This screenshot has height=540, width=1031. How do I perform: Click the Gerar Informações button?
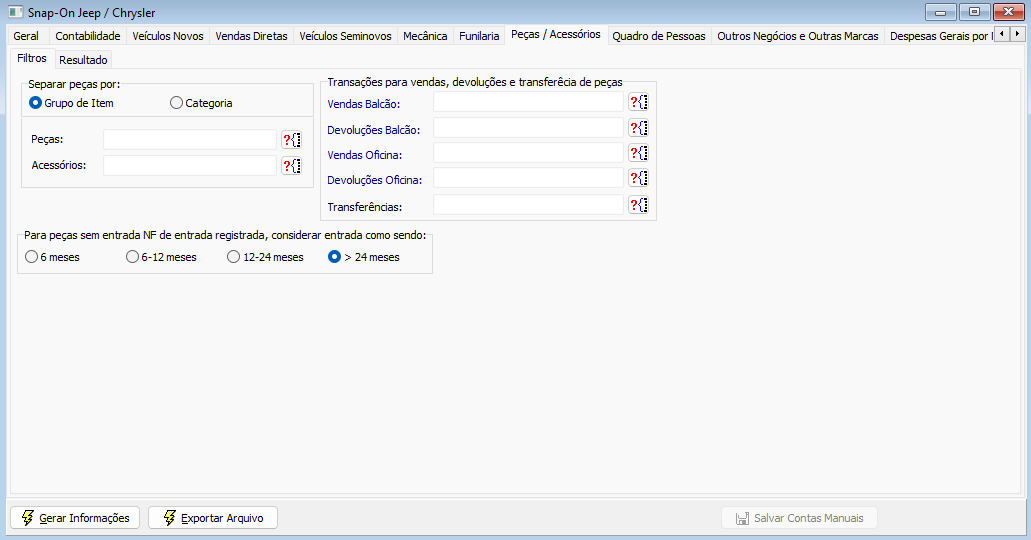75,518
